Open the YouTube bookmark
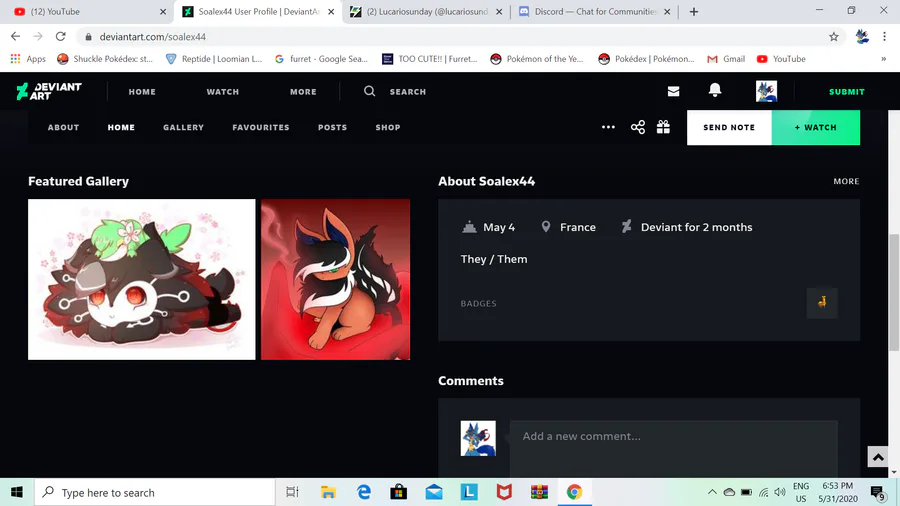Image resolution: width=900 pixels, height=506 pixels. pos(781,59)
